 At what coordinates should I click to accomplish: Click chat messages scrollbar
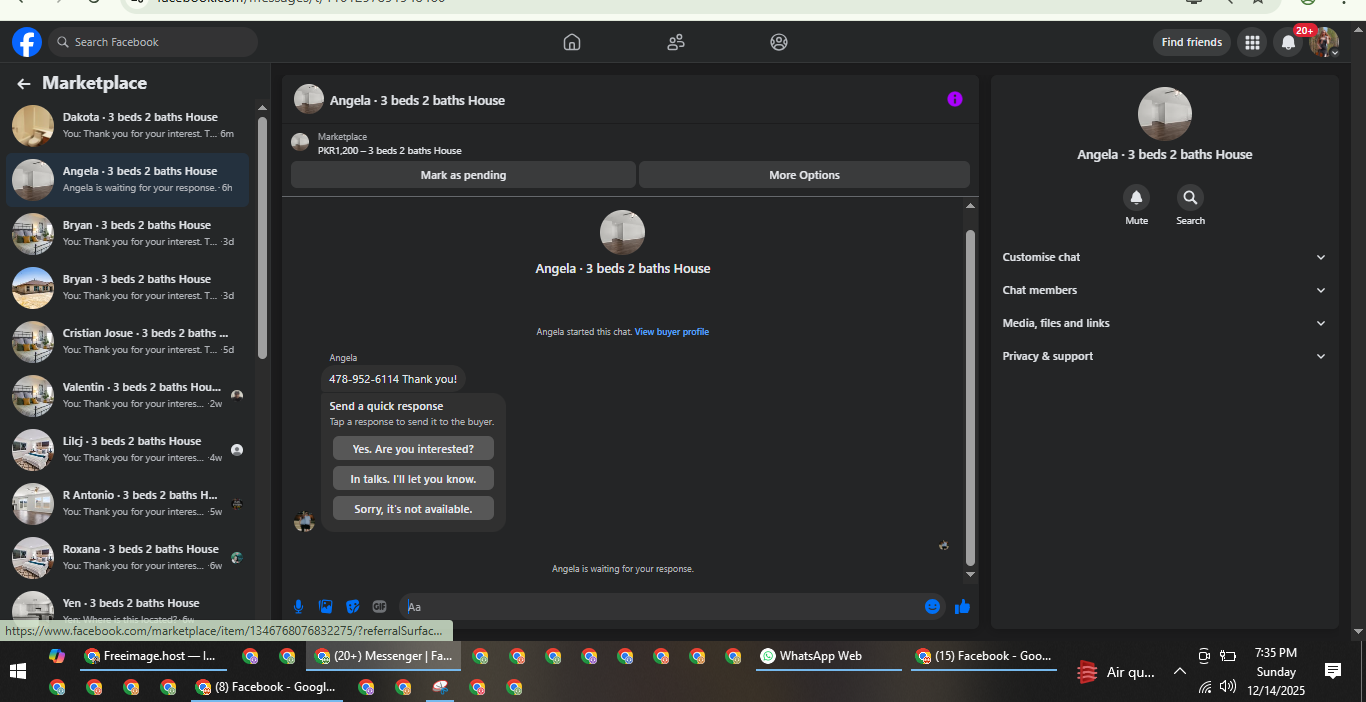970,398
